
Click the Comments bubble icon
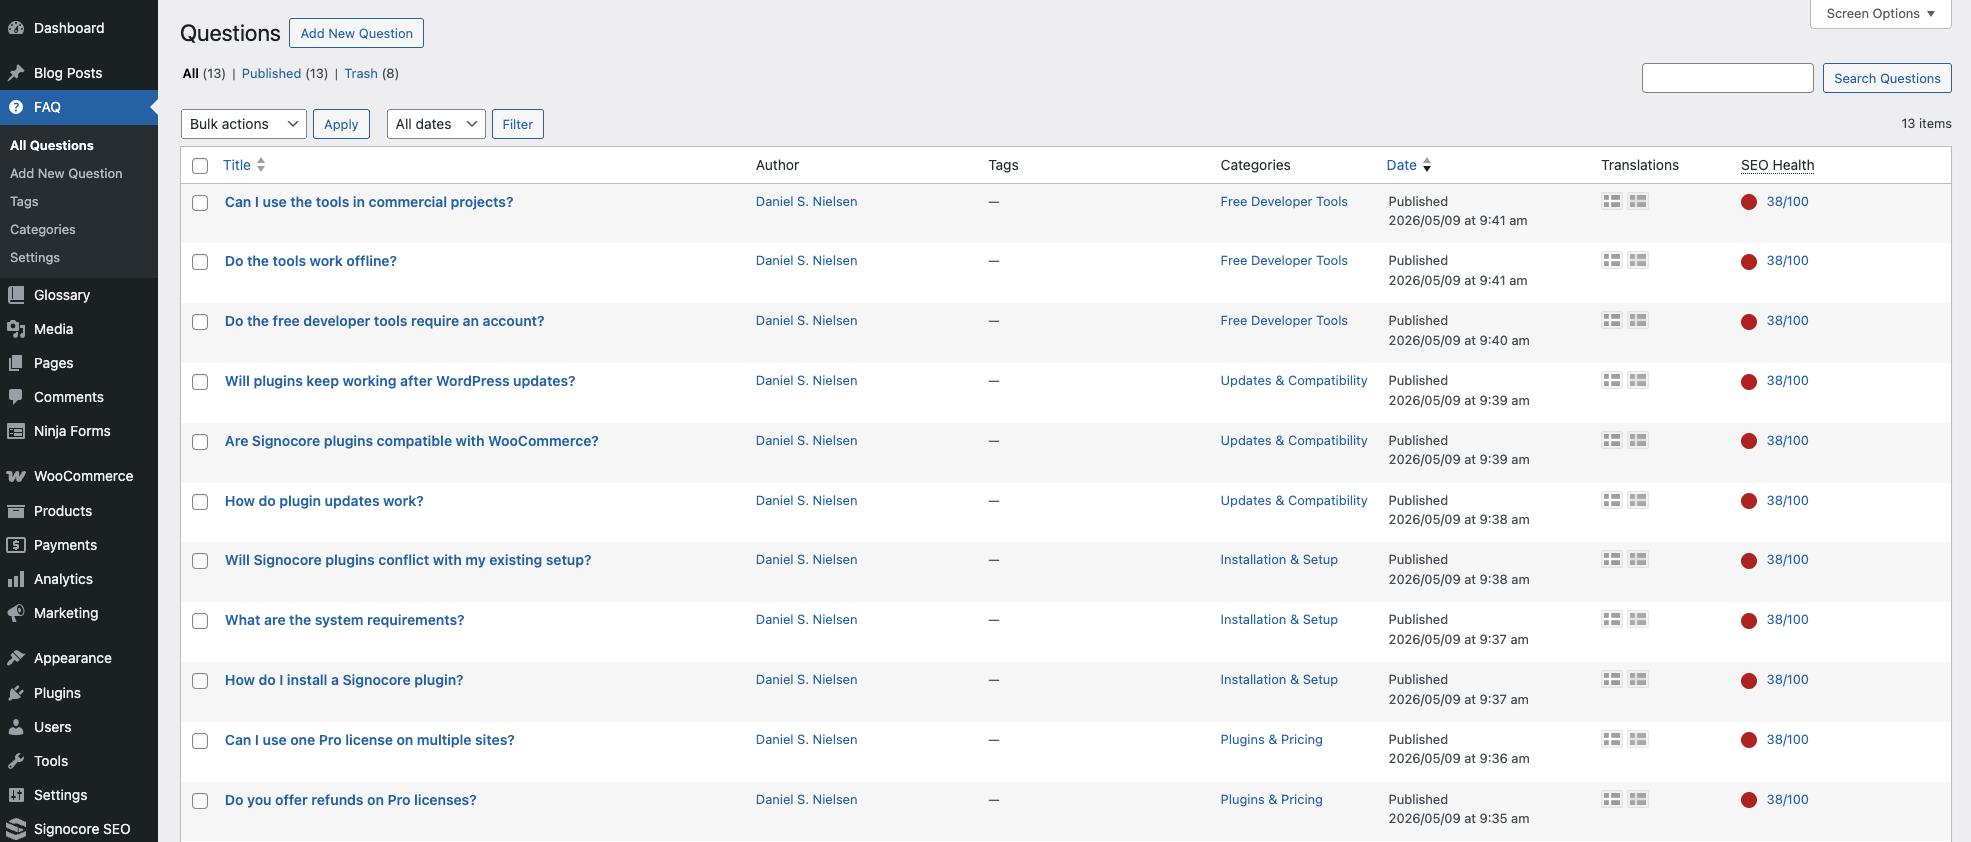tap(16, 397)
